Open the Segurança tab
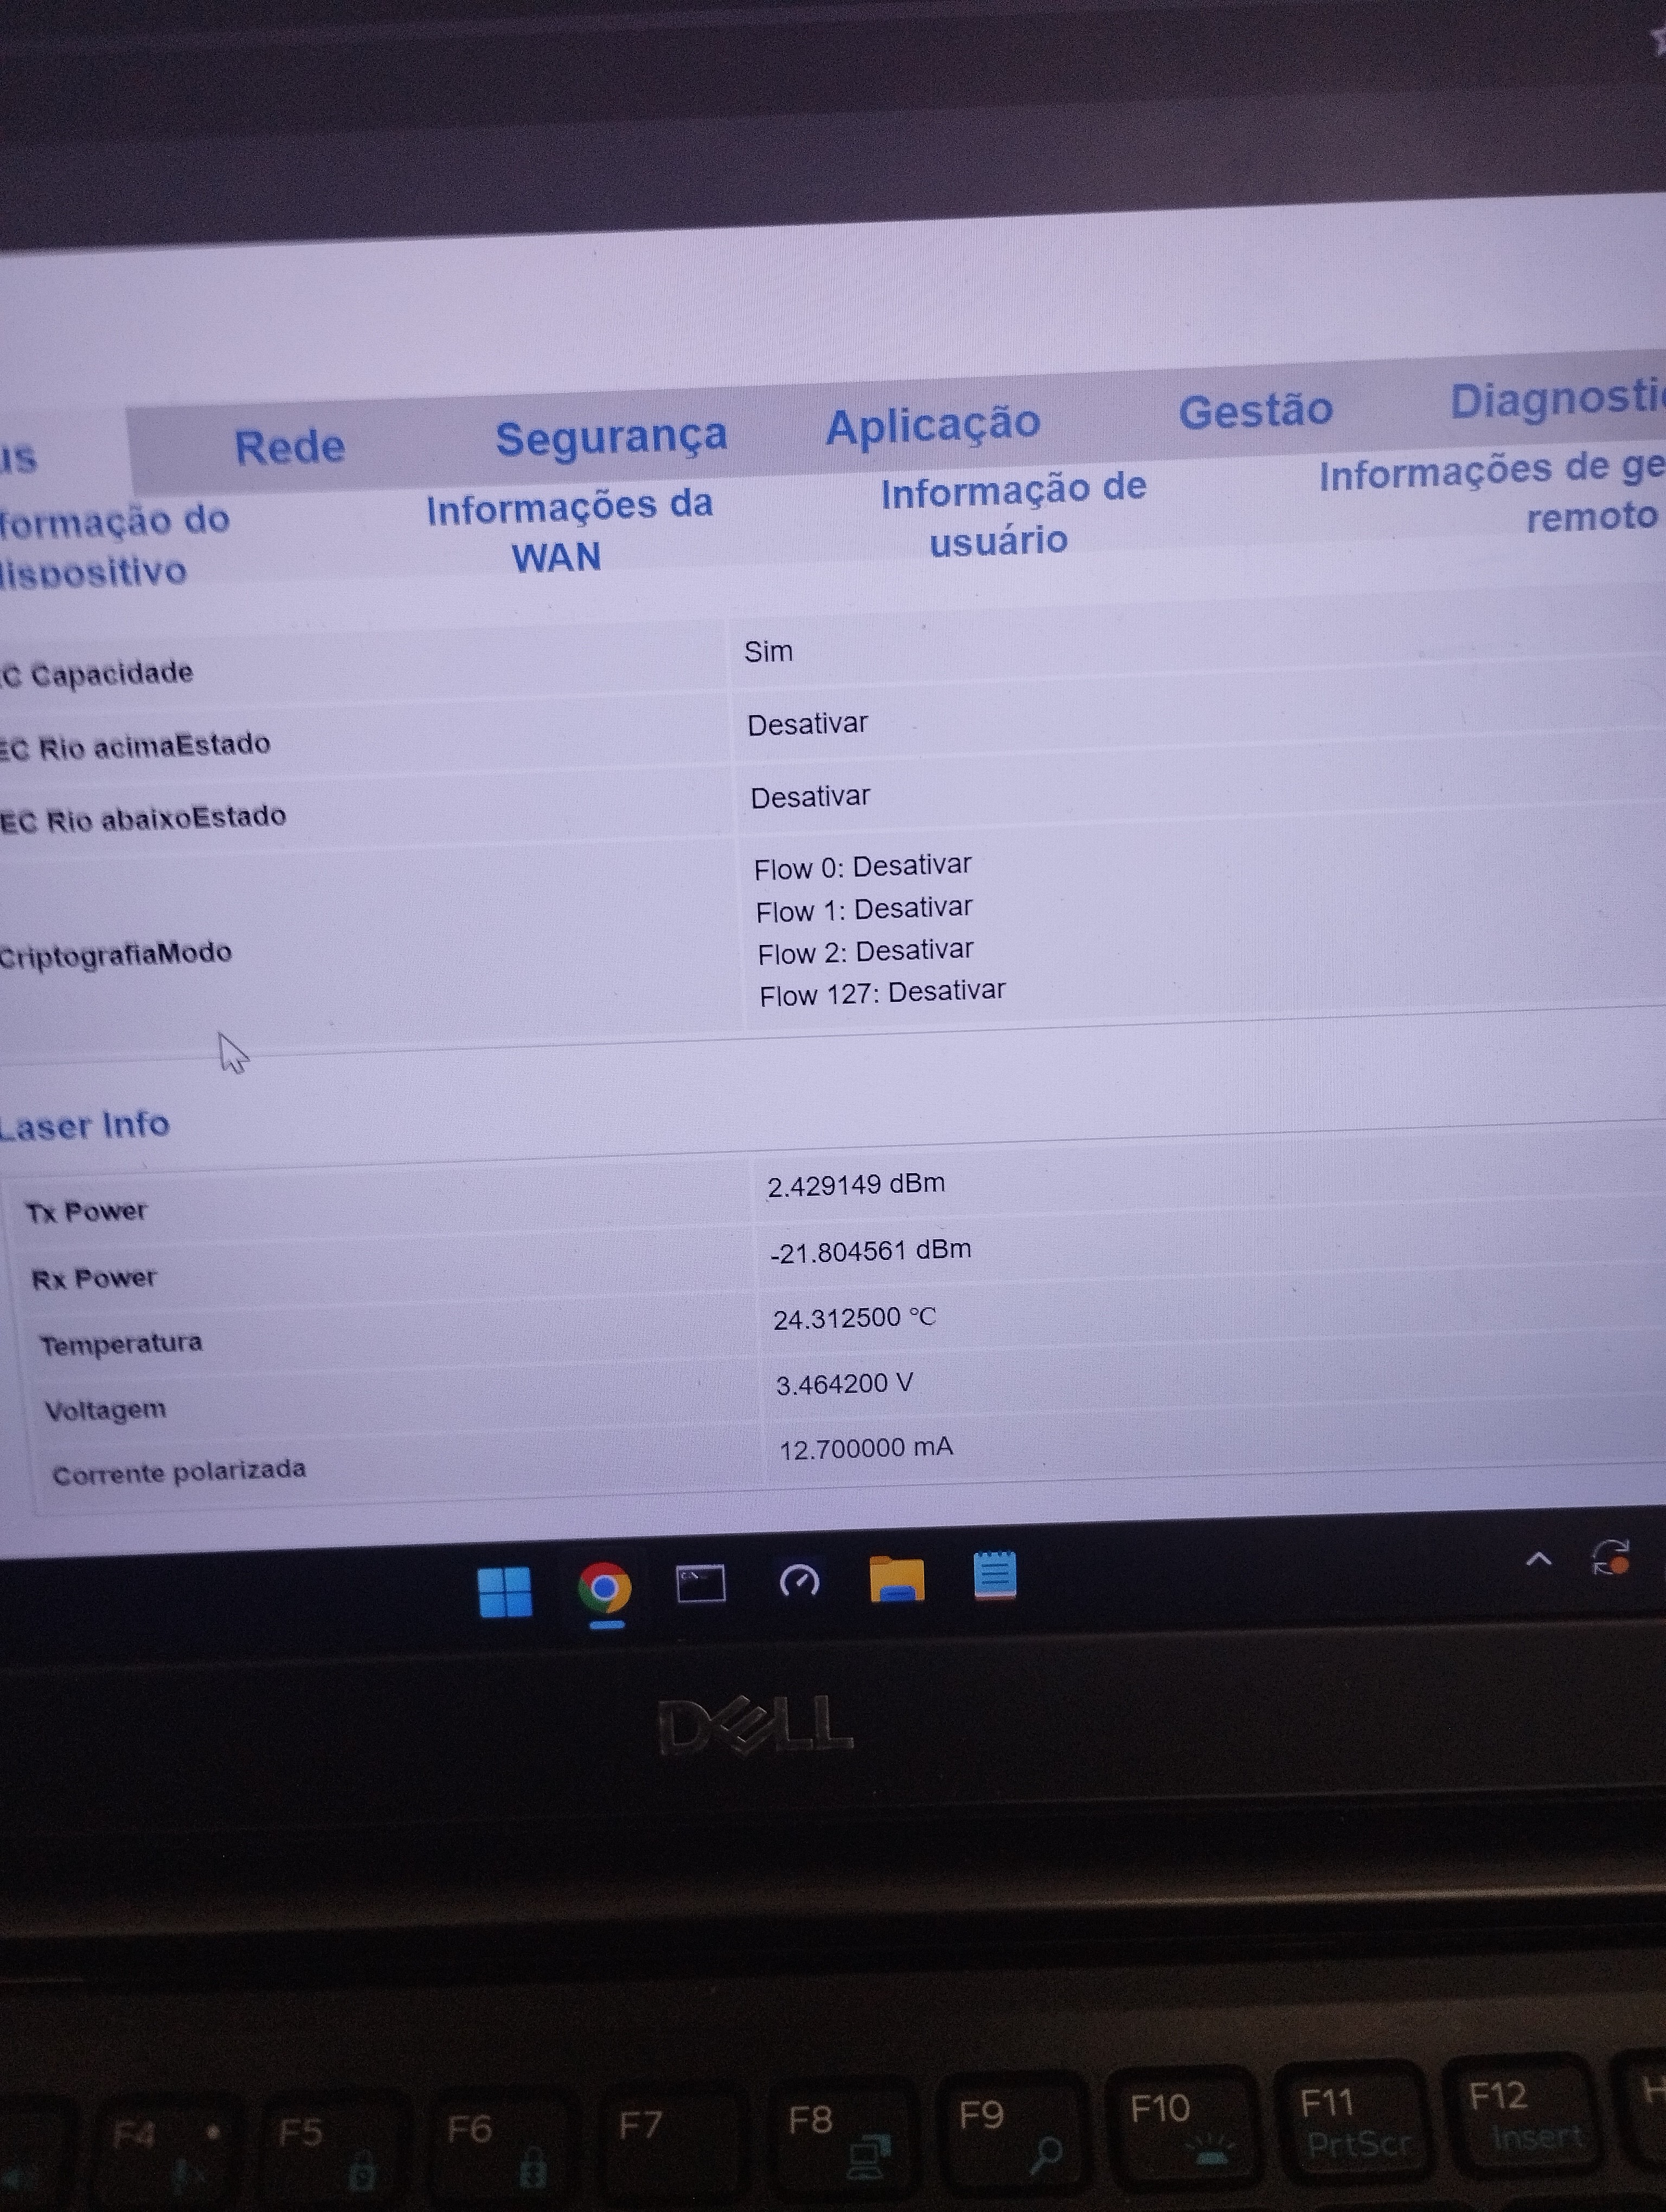The image size is (1666, 2212). point(611,437)
